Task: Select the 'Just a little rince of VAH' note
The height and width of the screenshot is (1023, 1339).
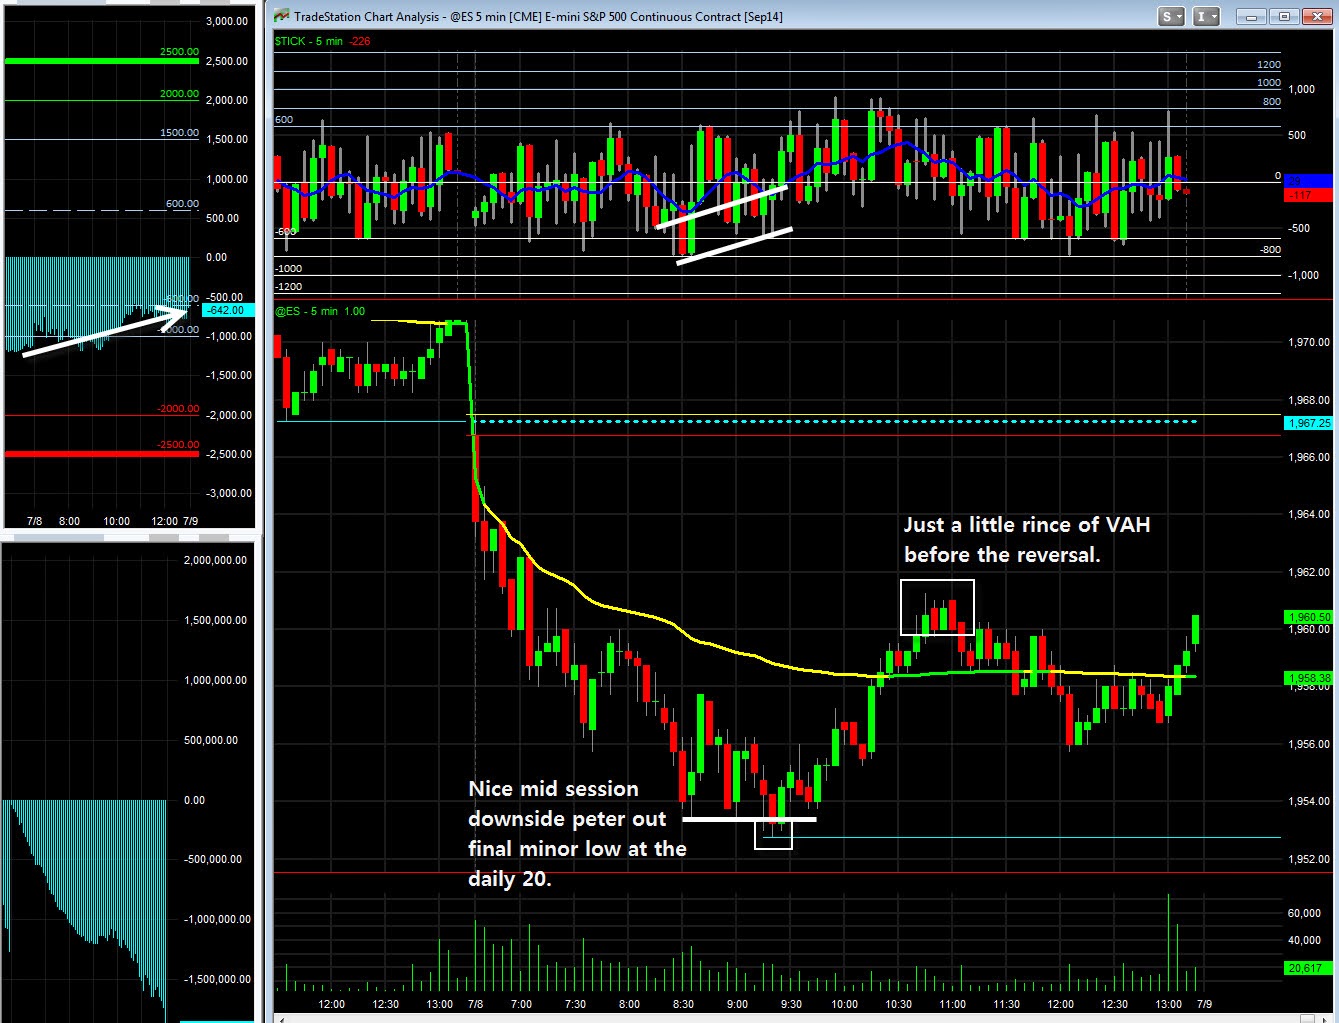Action: coord(1027,540)
